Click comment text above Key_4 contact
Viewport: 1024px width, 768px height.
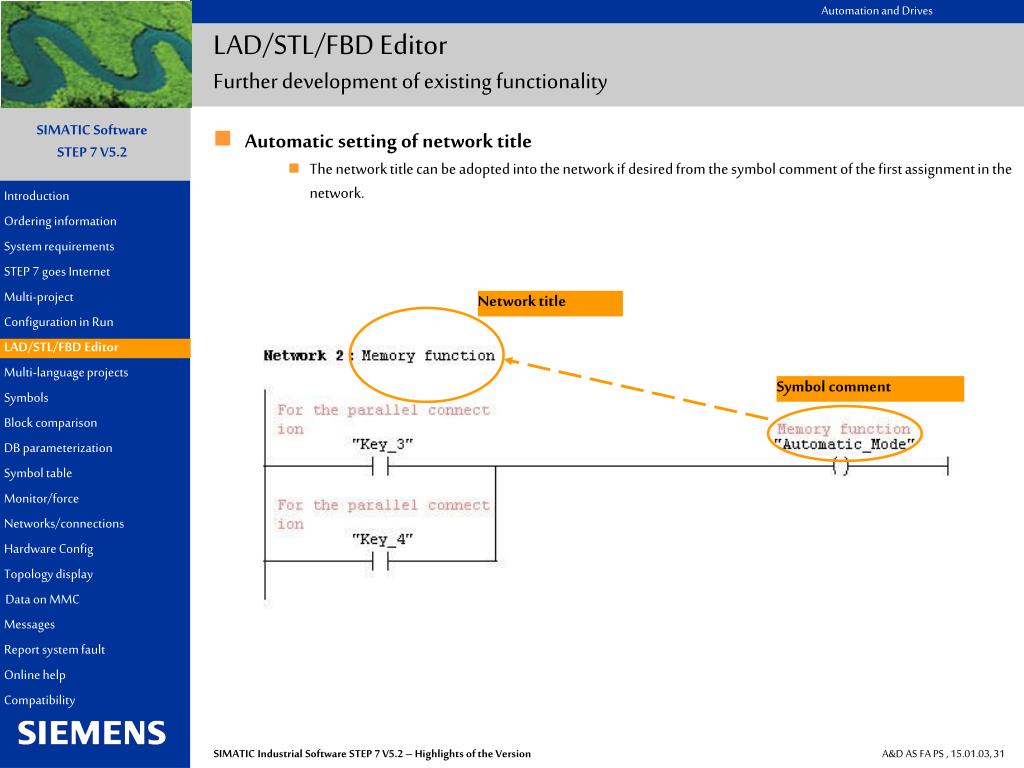pos(383,514)
